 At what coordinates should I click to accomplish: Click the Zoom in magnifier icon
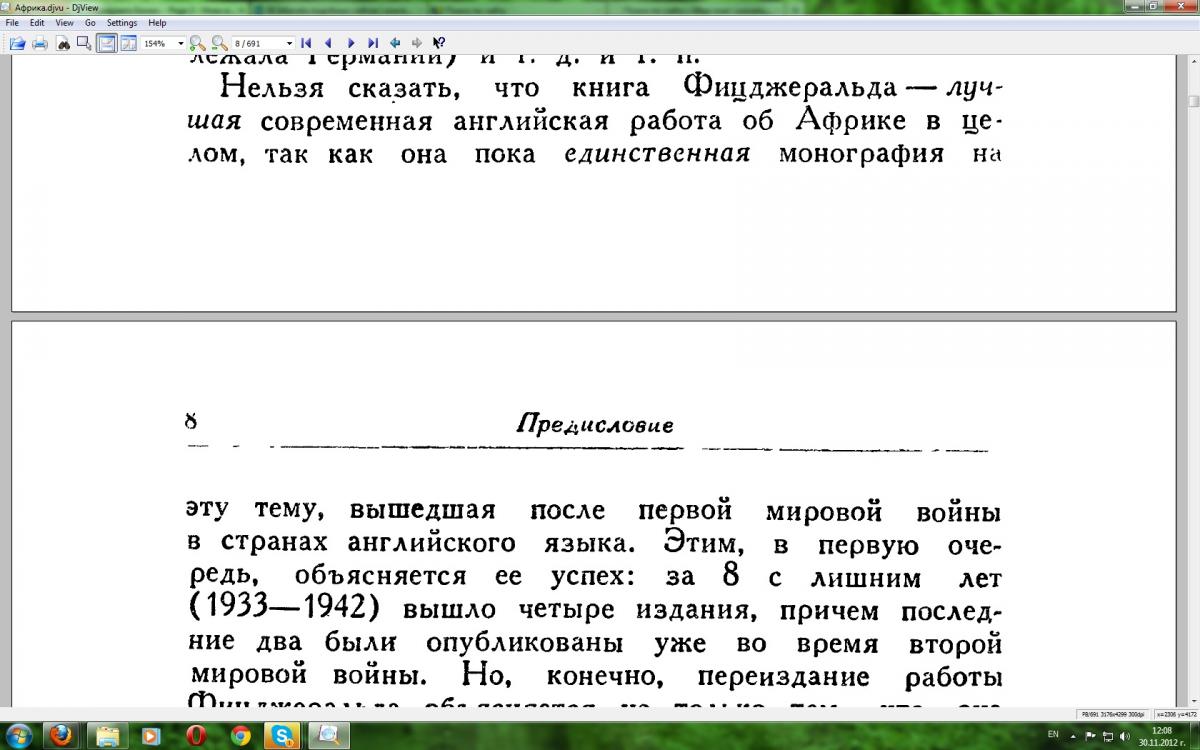197,43
